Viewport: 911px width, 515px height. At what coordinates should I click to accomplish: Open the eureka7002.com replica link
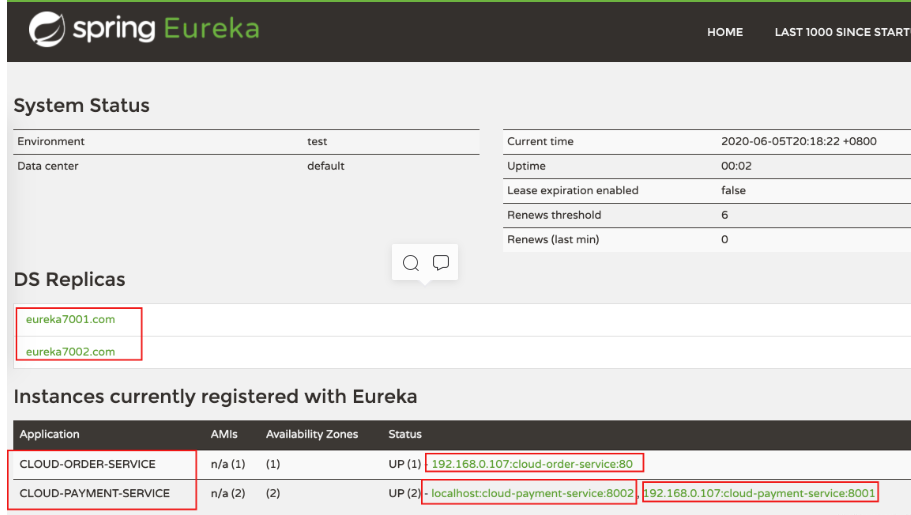(70, 352)
